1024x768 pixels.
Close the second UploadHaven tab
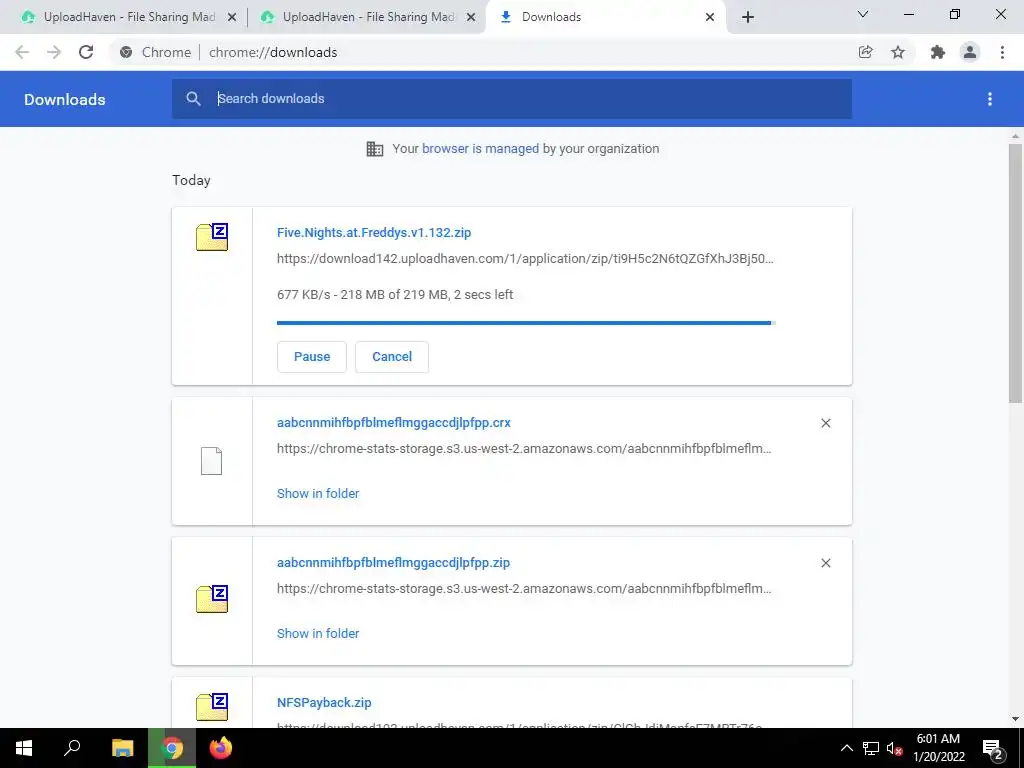click(x=471, y=17)
